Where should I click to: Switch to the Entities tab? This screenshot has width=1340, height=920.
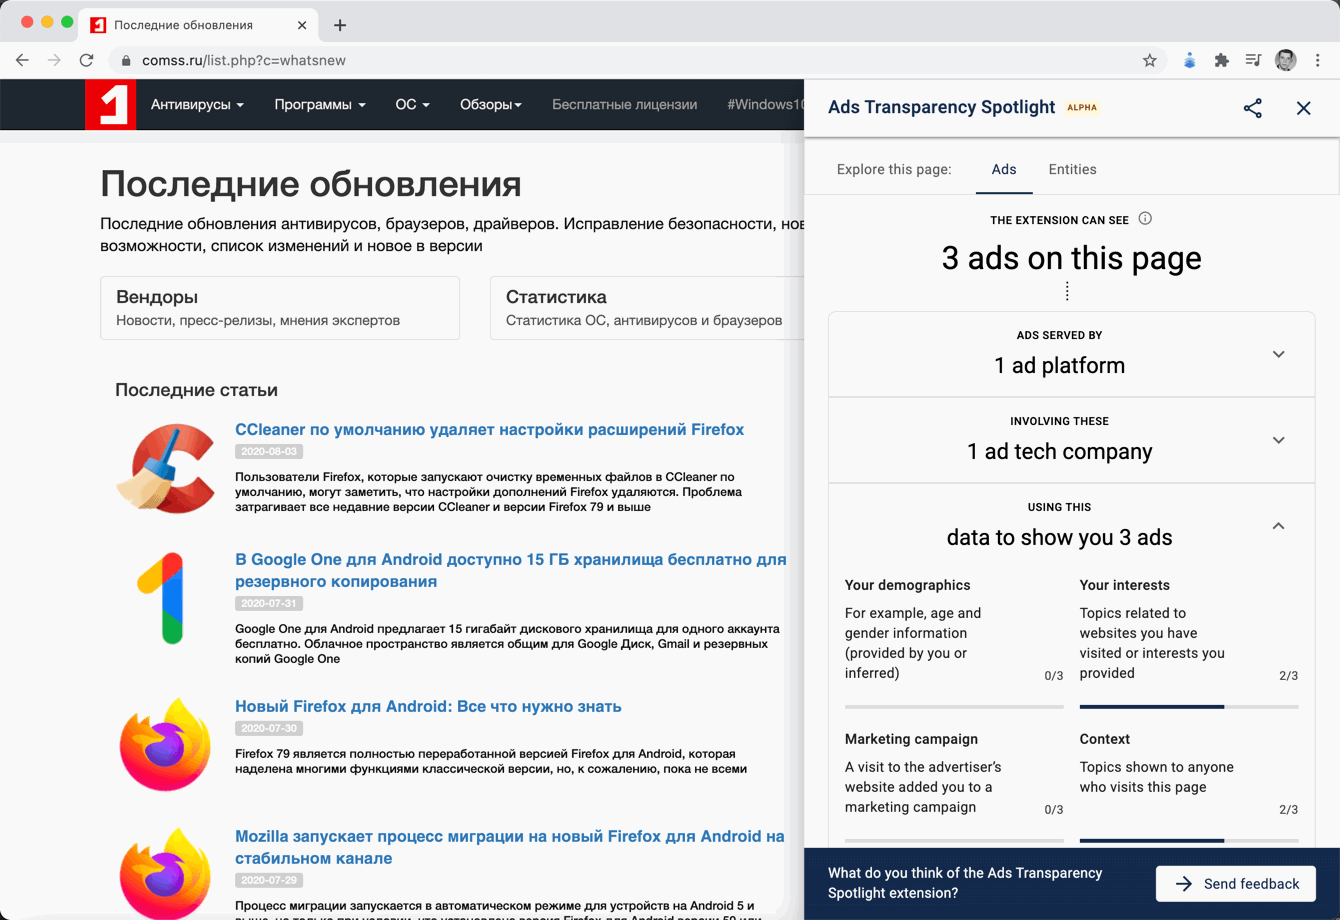click(1072, 169)
